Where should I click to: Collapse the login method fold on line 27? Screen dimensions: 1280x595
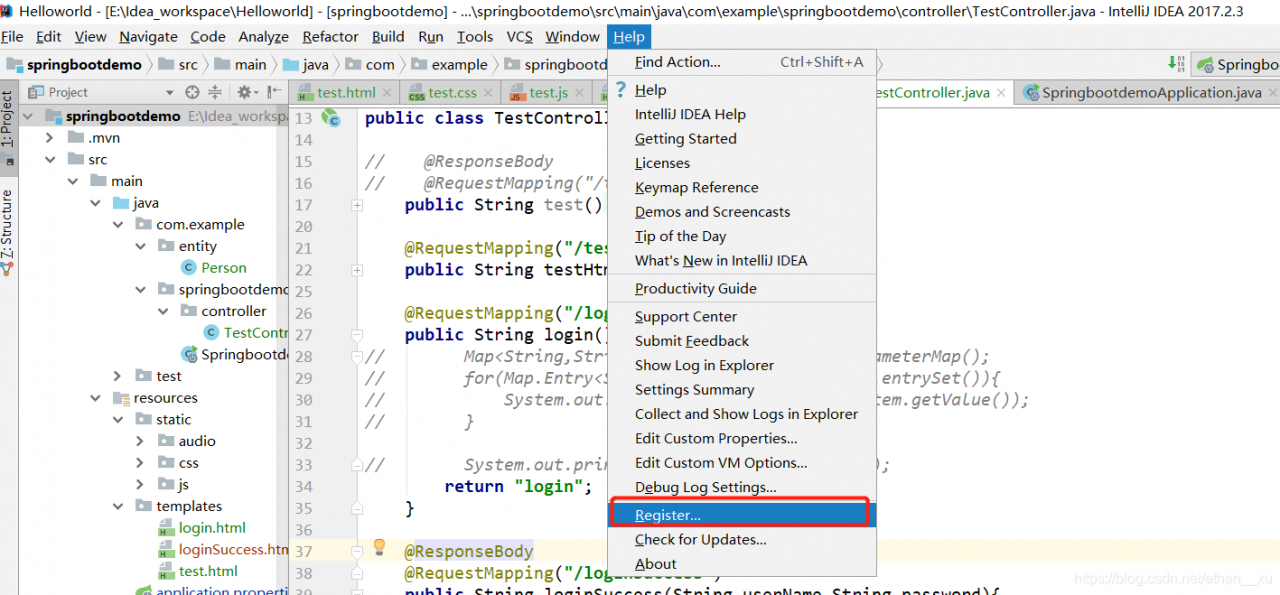[357, 335]
